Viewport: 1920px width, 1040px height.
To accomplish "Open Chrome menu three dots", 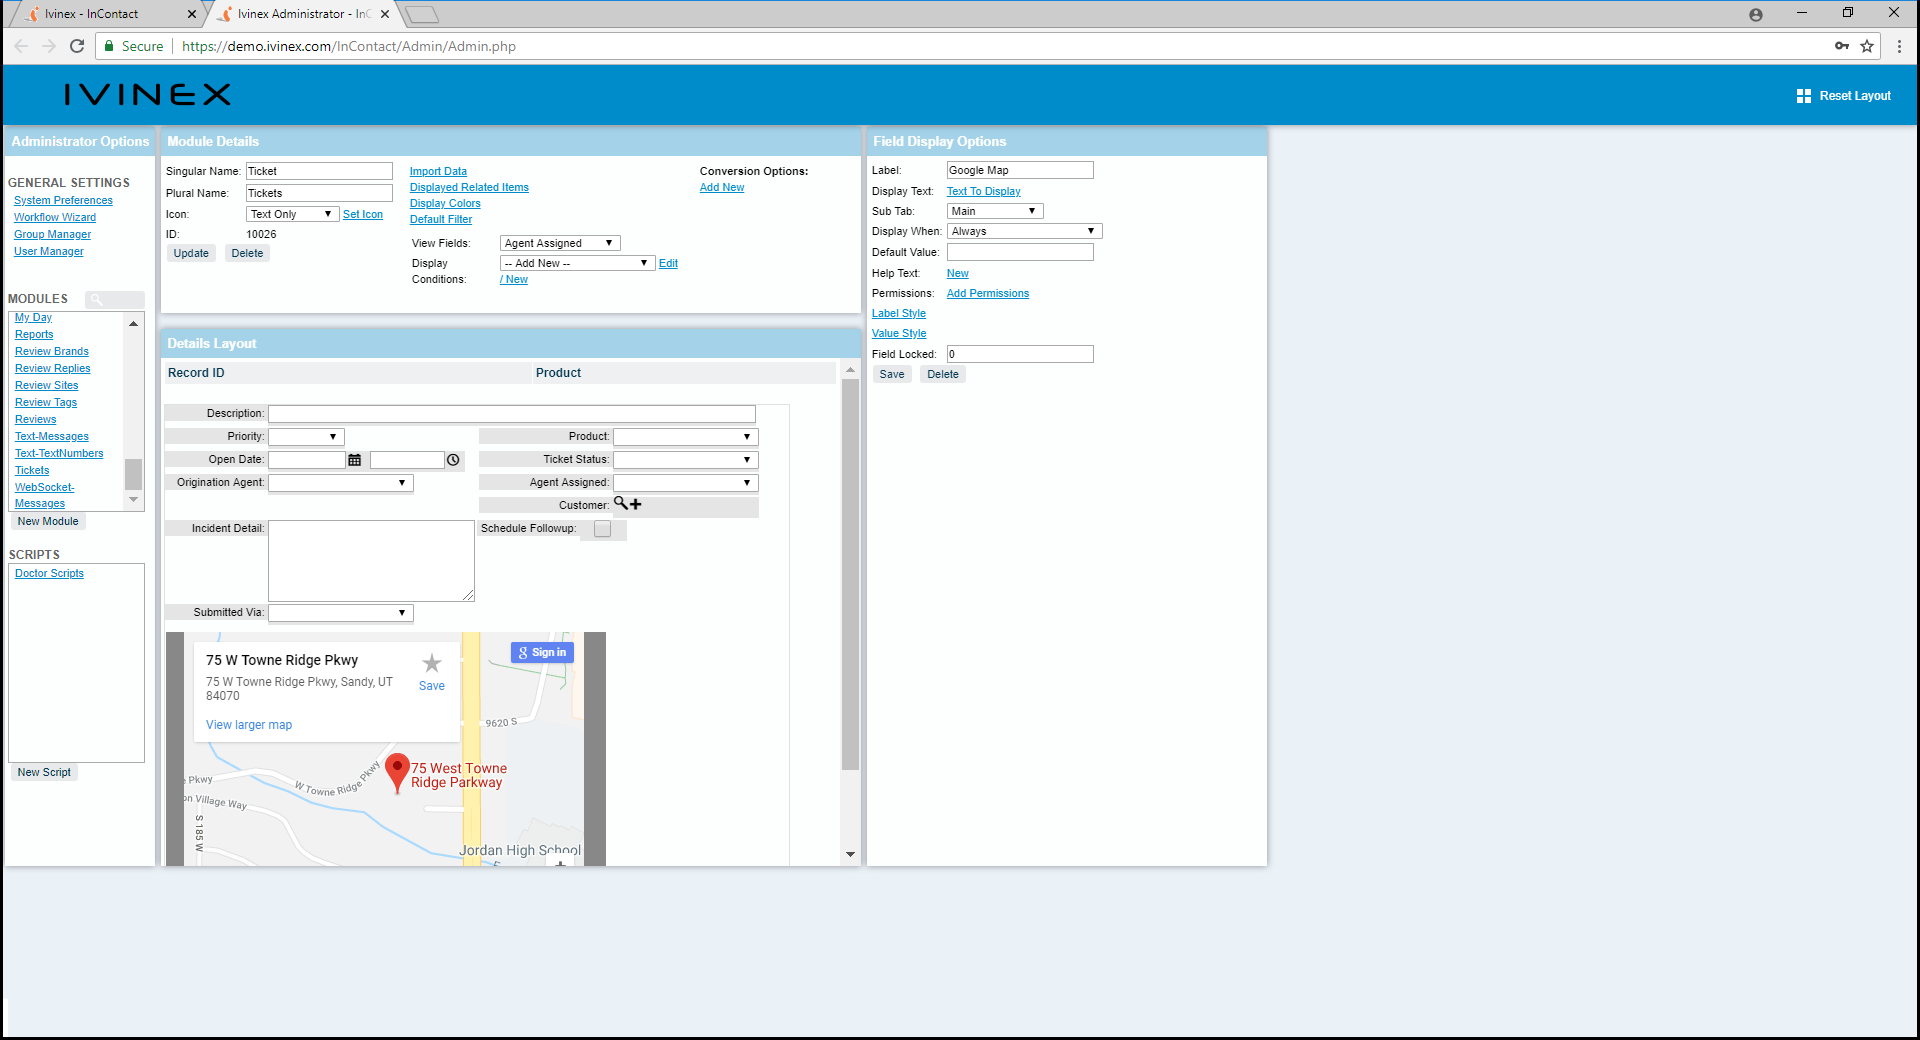I will click(x=1899, y=46).
